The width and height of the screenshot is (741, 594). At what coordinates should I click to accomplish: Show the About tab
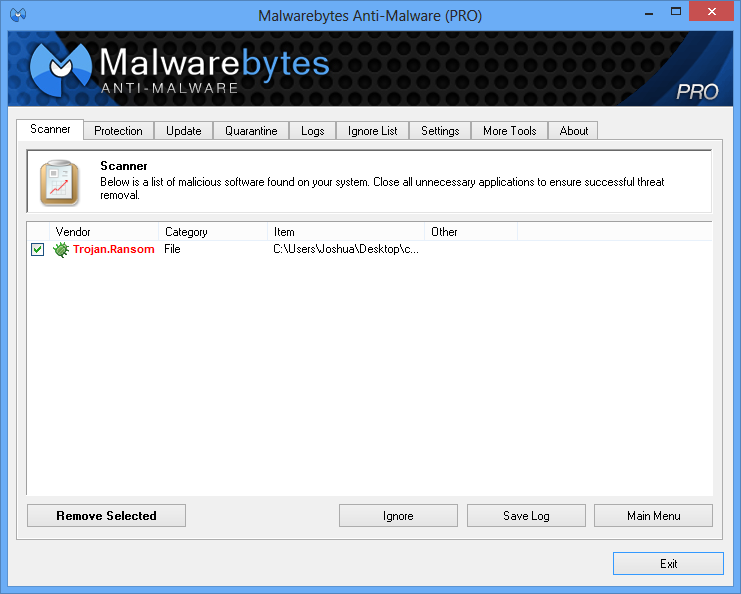coord(574,131)
